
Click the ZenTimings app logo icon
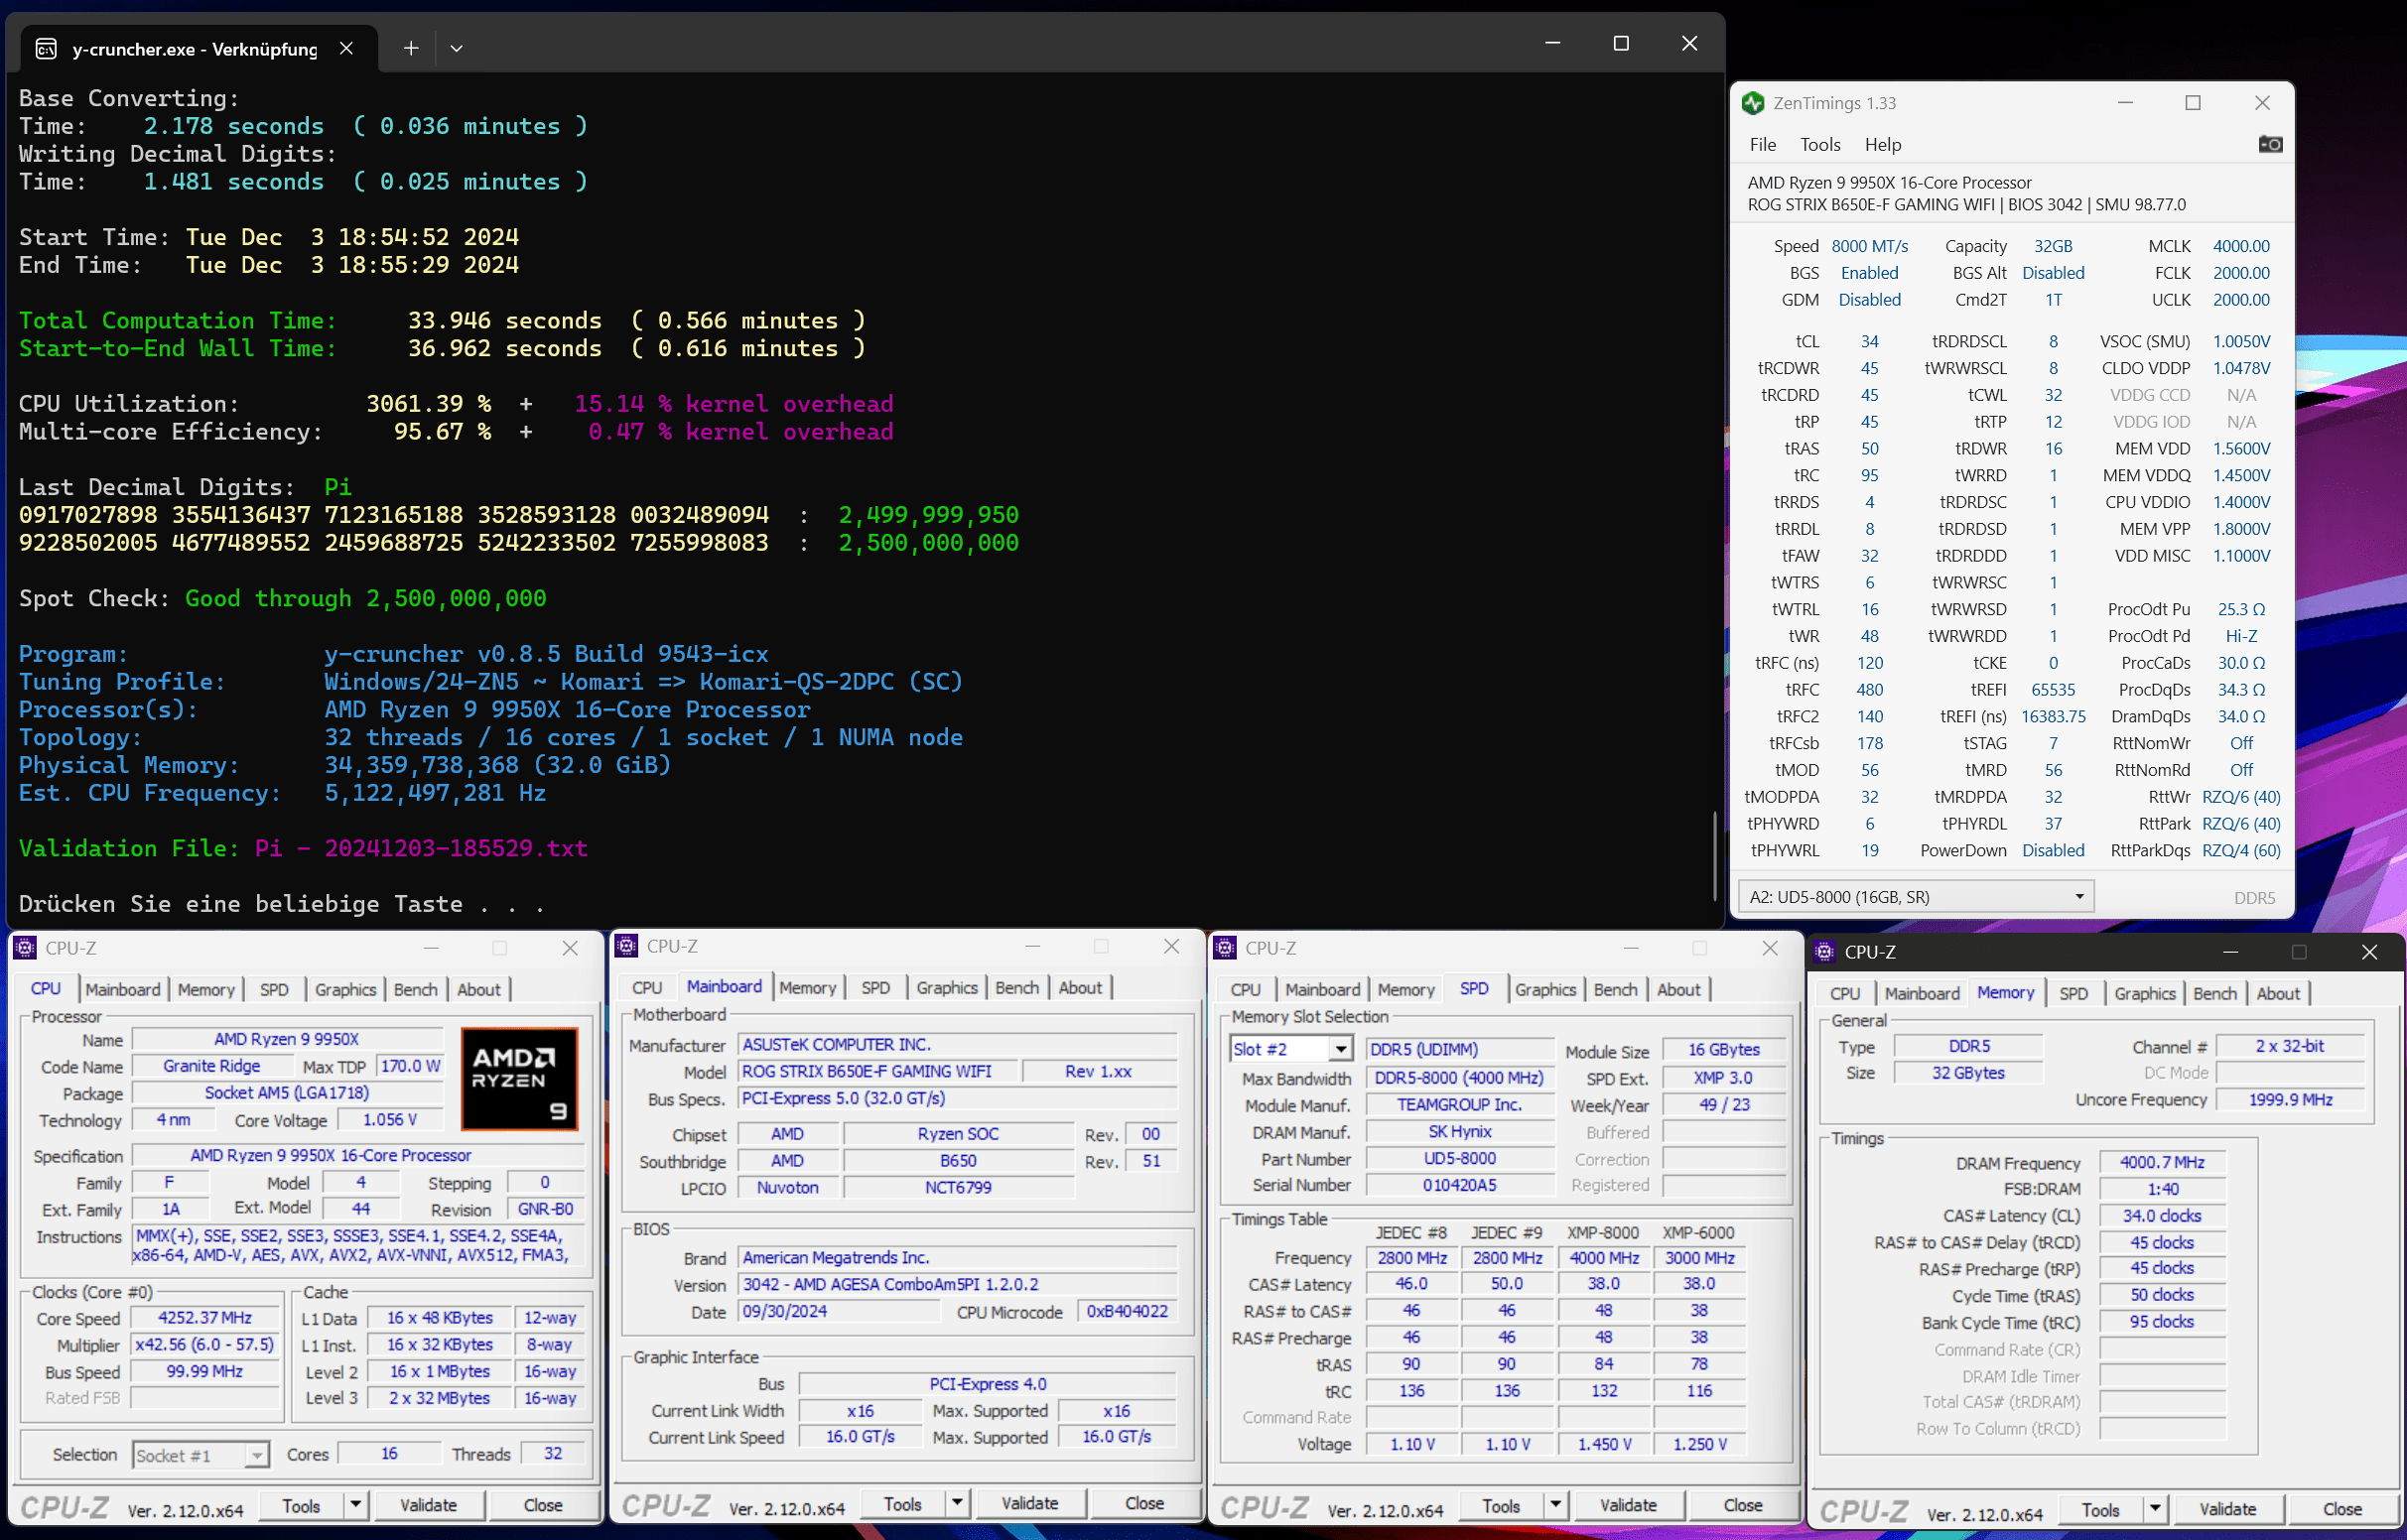click(x=1752, y=103)
